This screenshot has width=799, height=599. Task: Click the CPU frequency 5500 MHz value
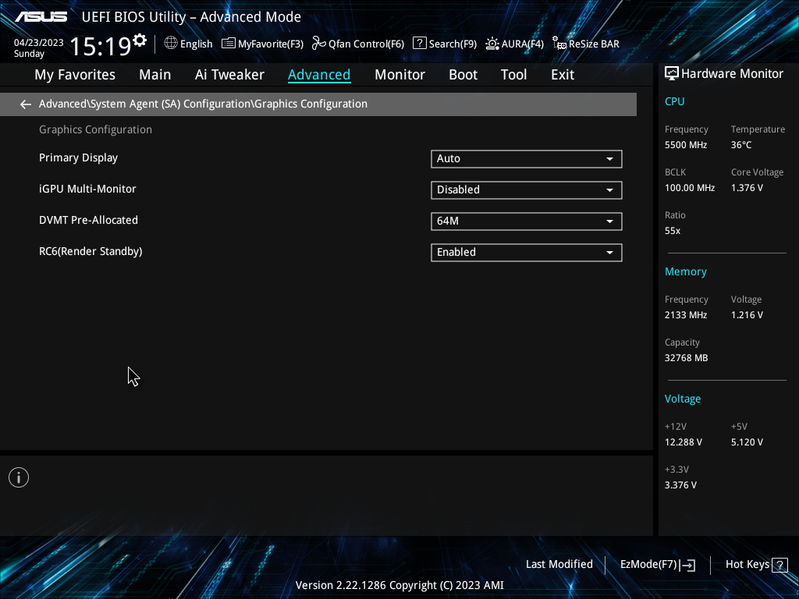(685, 145)
